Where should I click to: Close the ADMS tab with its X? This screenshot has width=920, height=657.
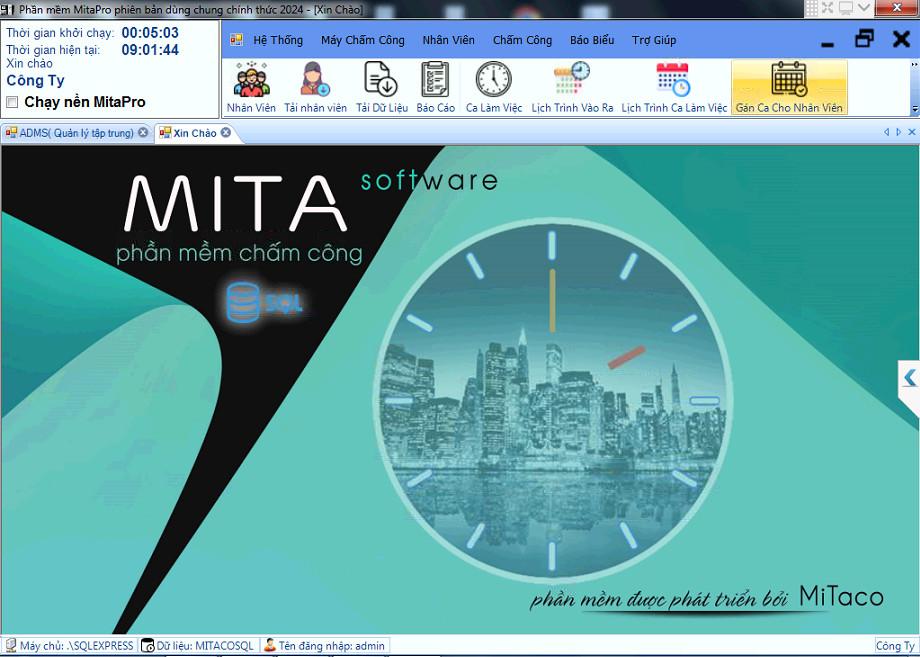143,133
